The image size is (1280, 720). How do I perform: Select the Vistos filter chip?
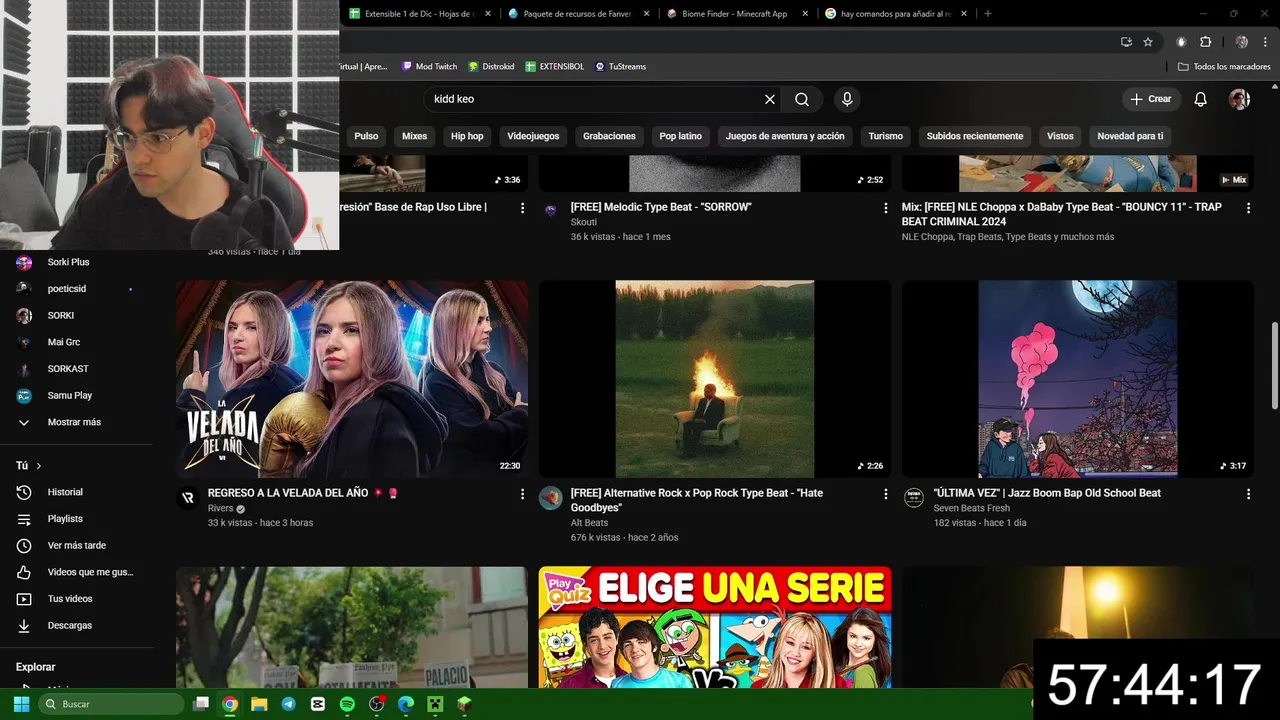coord(1060,136)
